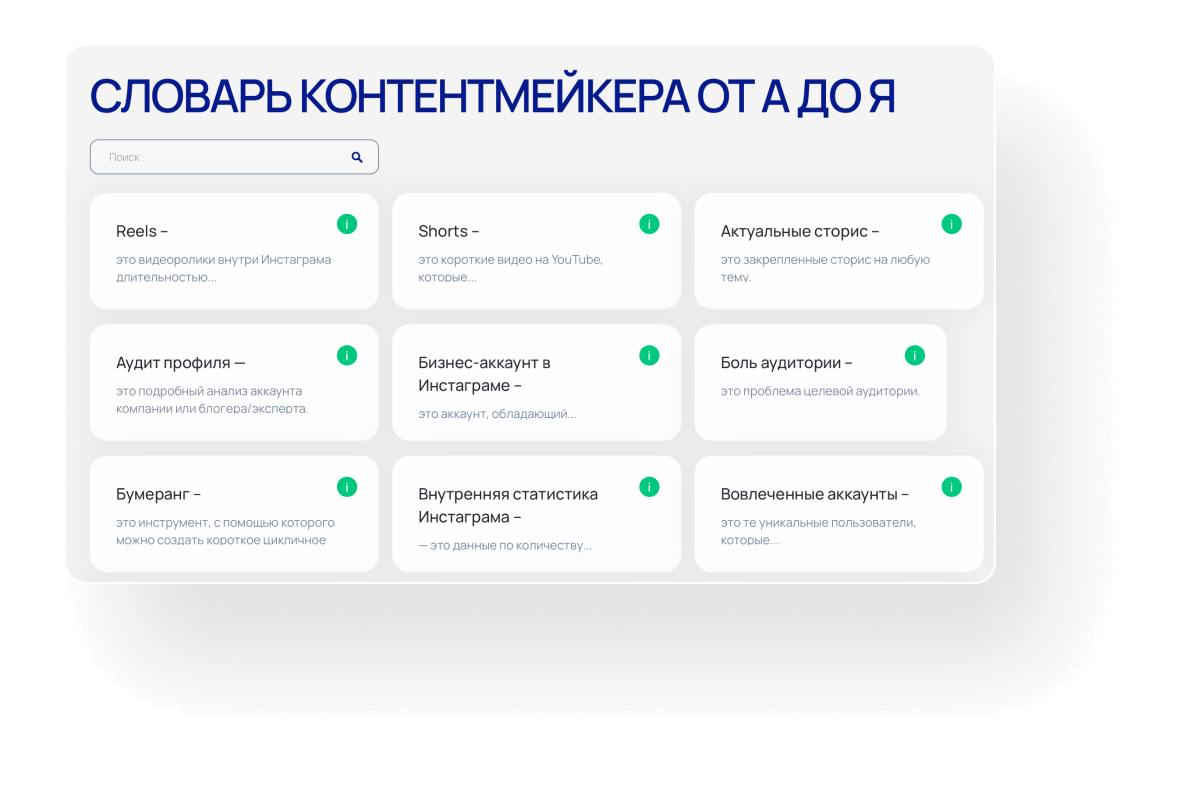1178x786 pixels.
Task: Open info icon on Внутренняя статистика Инстаграма card
Action: (x=649, y=487)
